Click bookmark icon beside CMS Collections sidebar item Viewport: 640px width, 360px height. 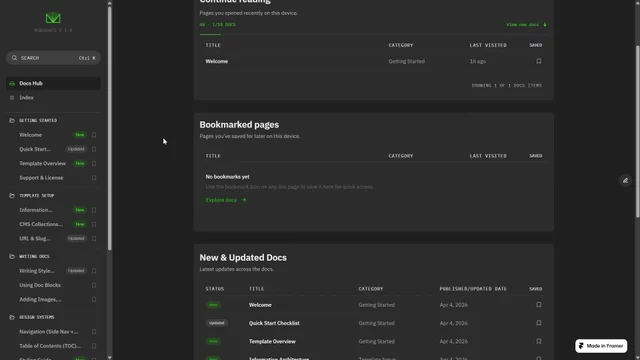point(94,224)
